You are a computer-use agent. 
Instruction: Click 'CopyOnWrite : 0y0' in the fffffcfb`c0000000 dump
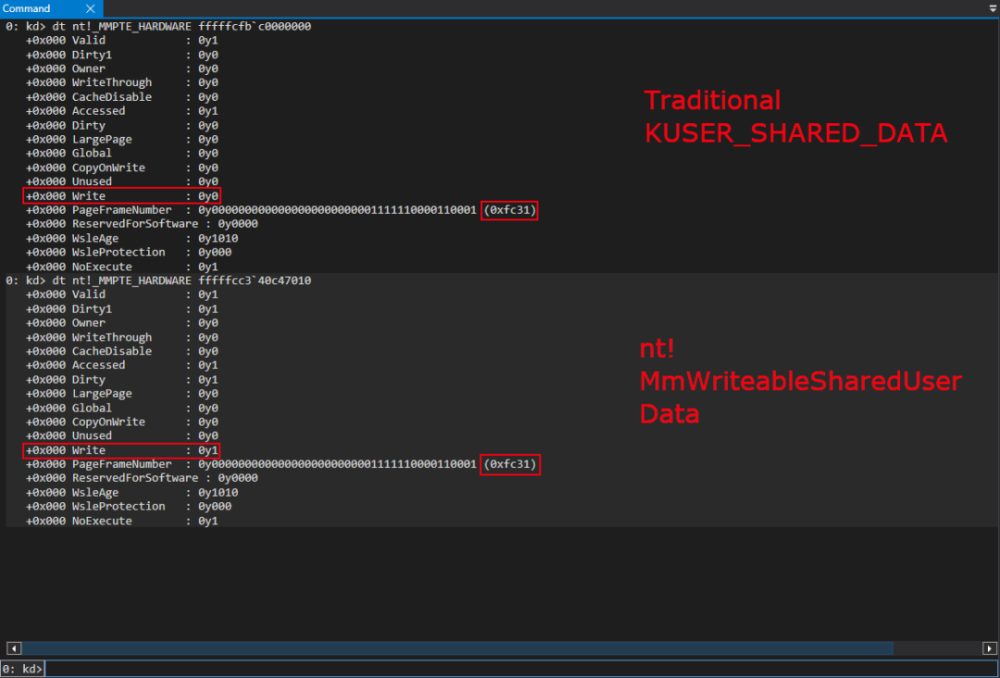coord(122,168)
